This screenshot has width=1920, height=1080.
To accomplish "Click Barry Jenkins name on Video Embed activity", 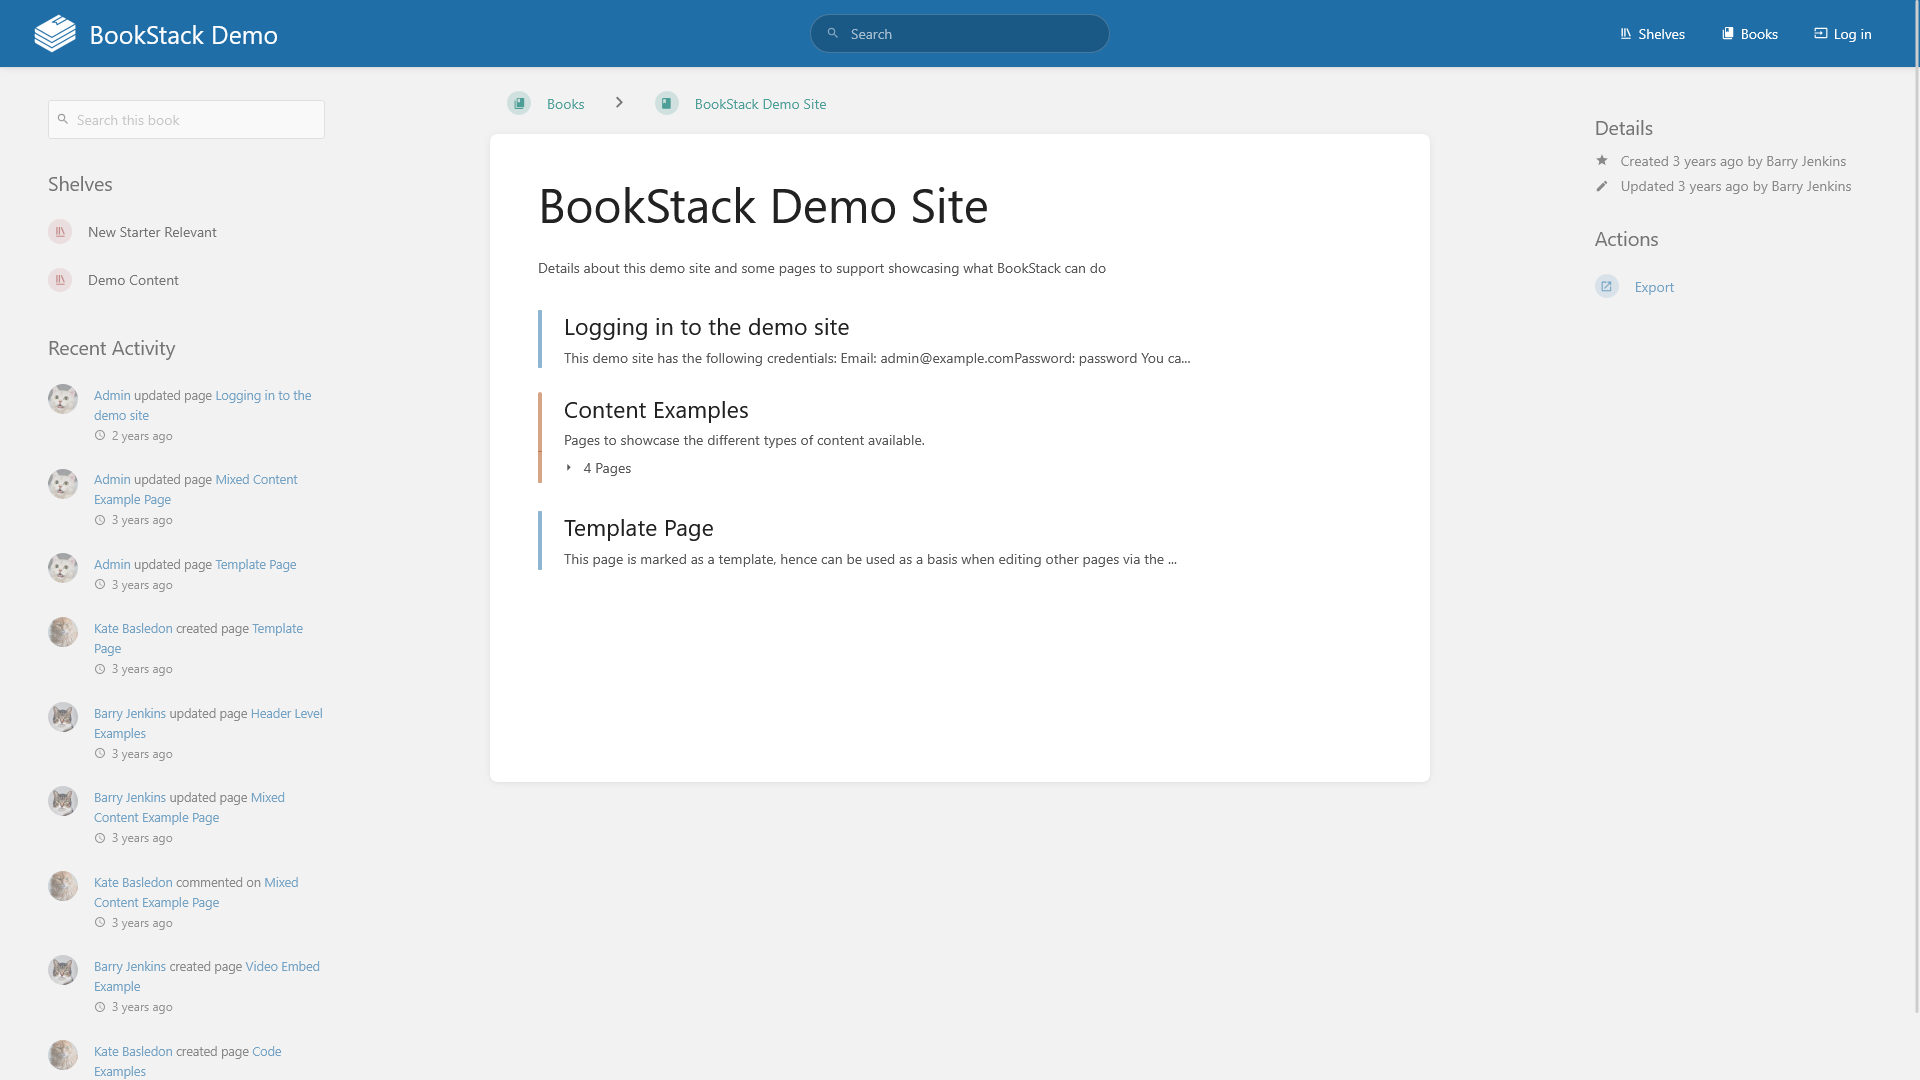I will pos(130,966).
